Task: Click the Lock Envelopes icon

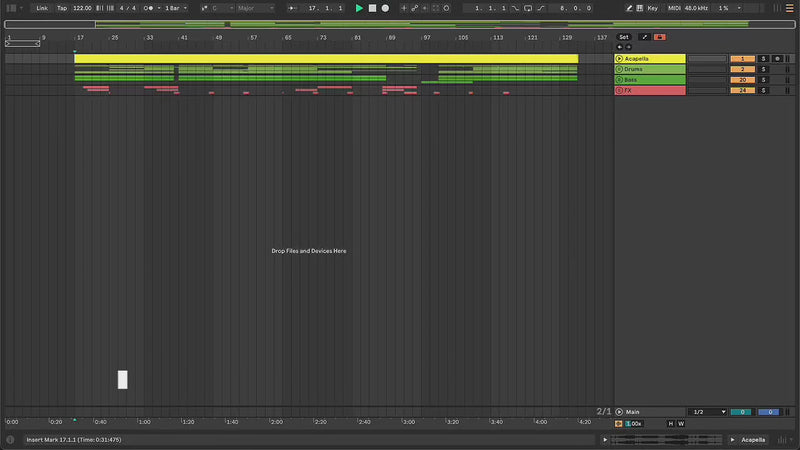Action: coord(659,37)
